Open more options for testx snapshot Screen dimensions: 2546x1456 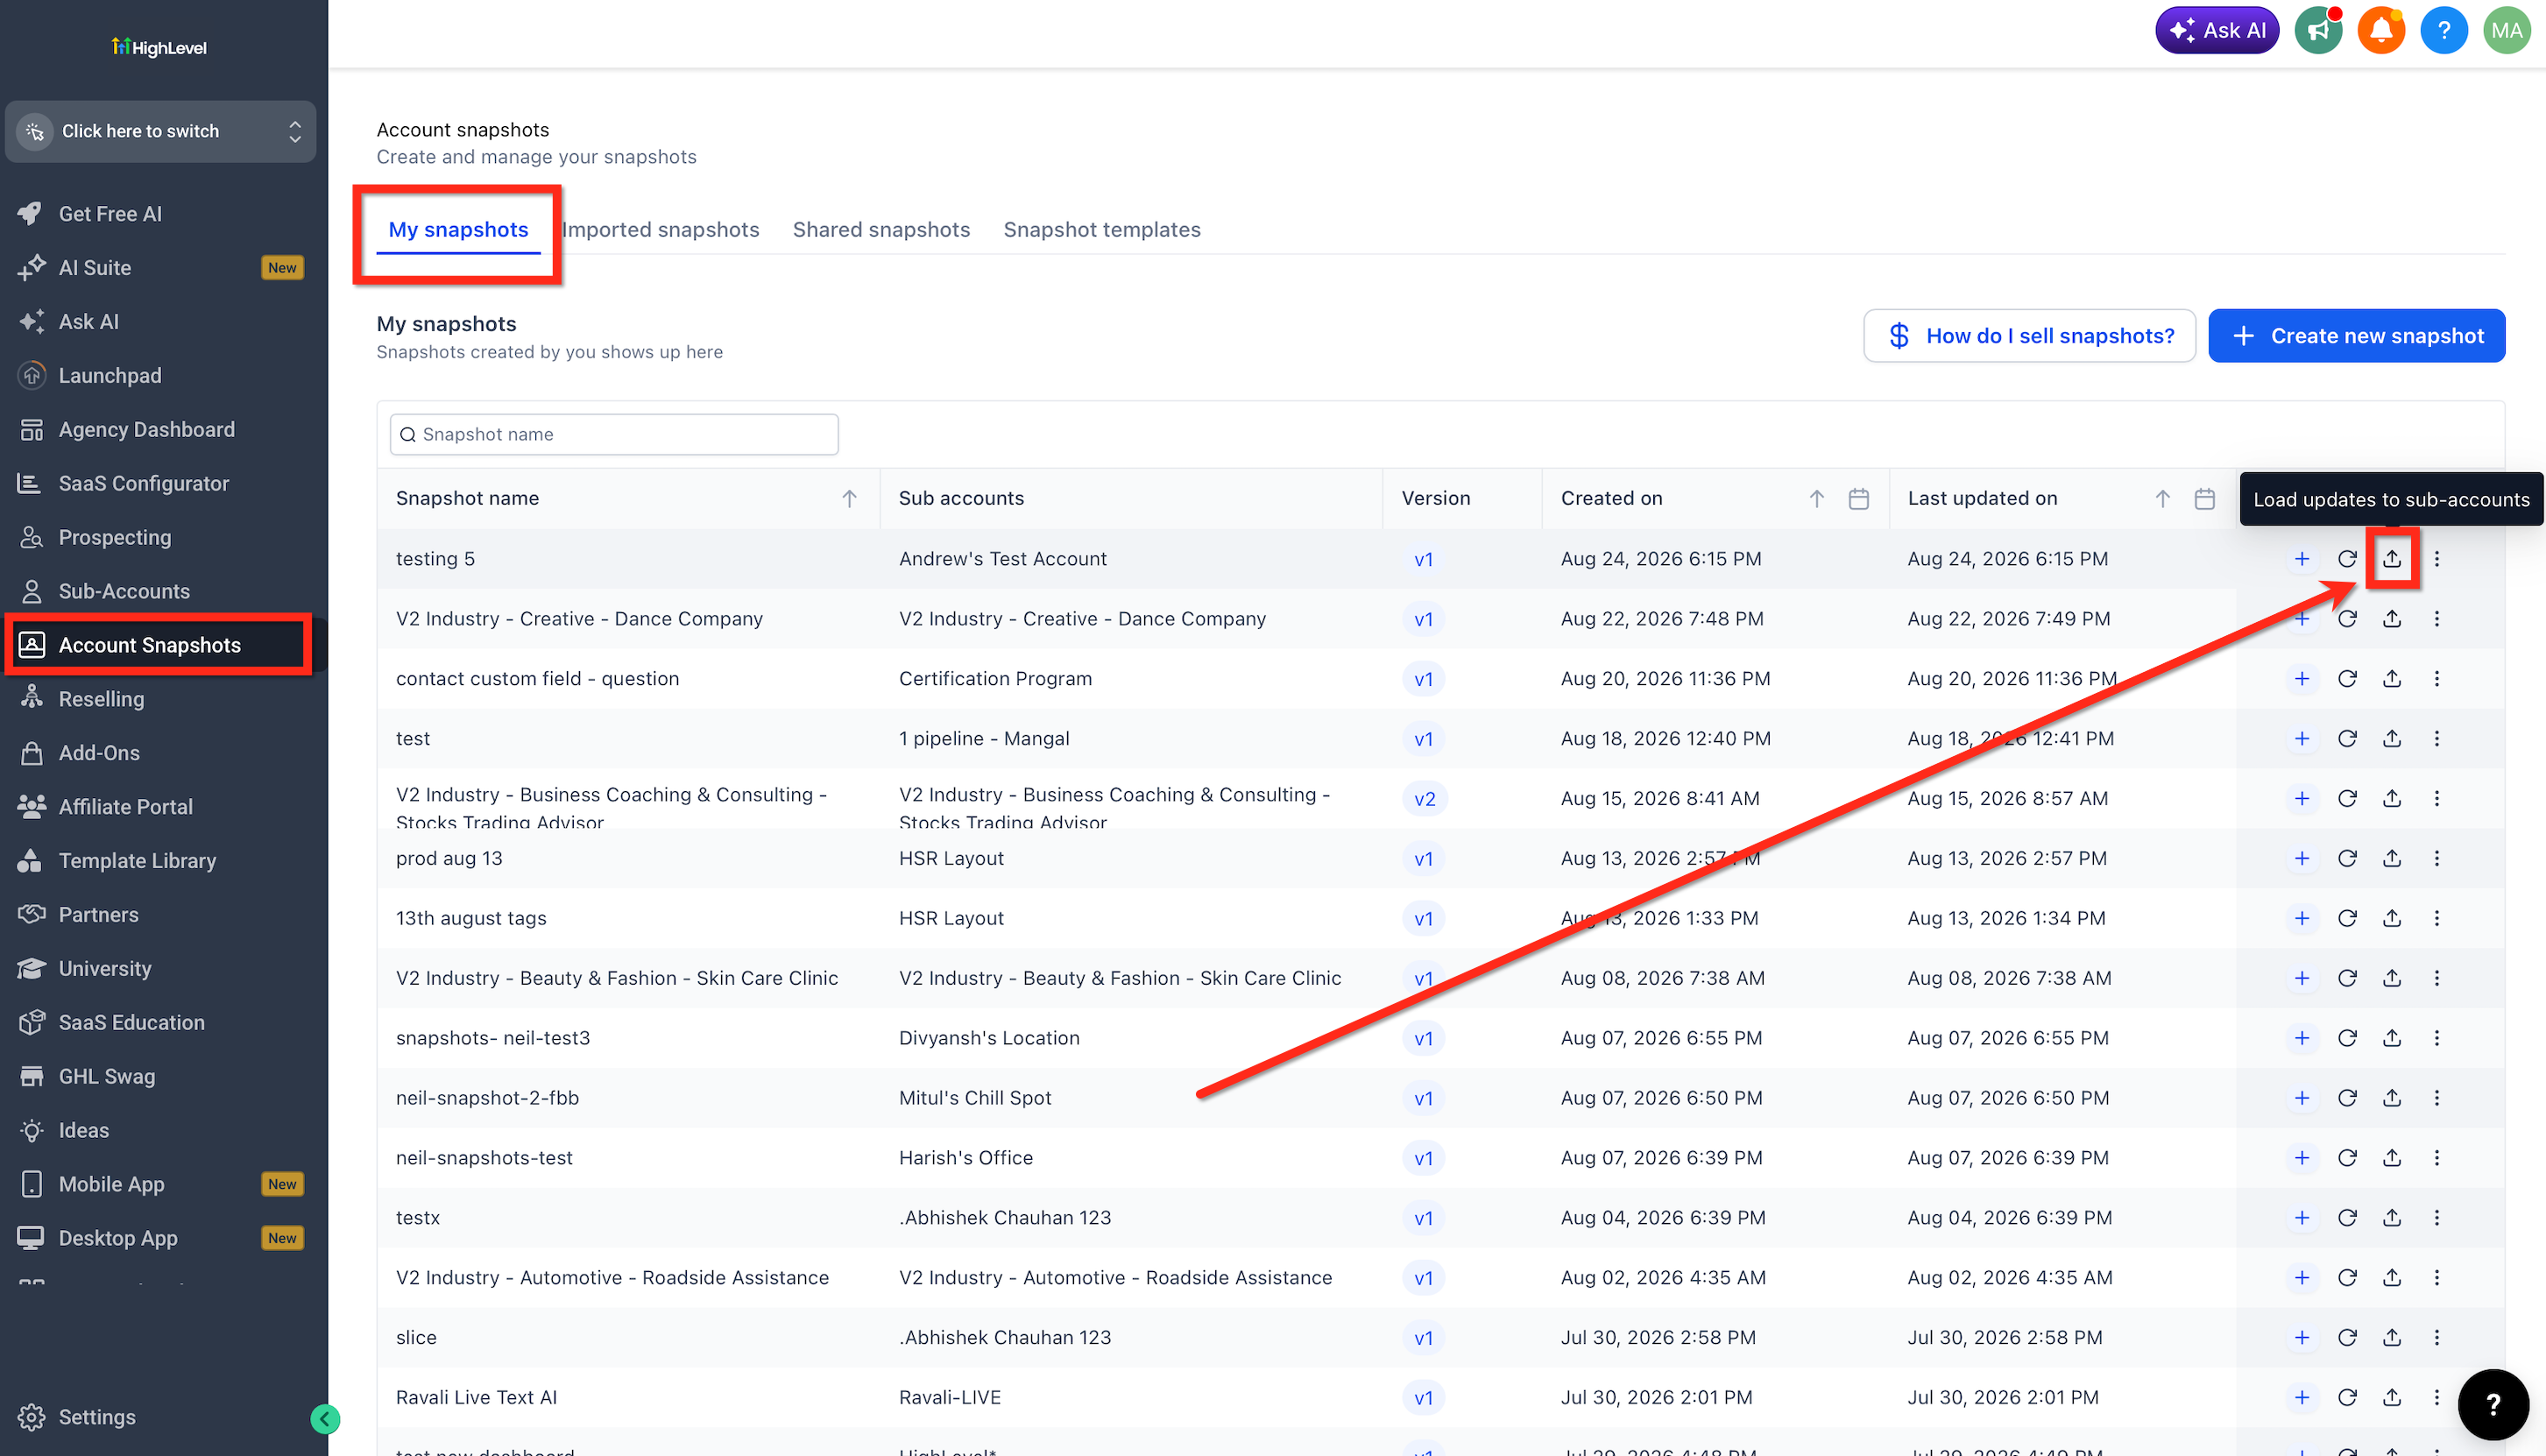2437,1218
